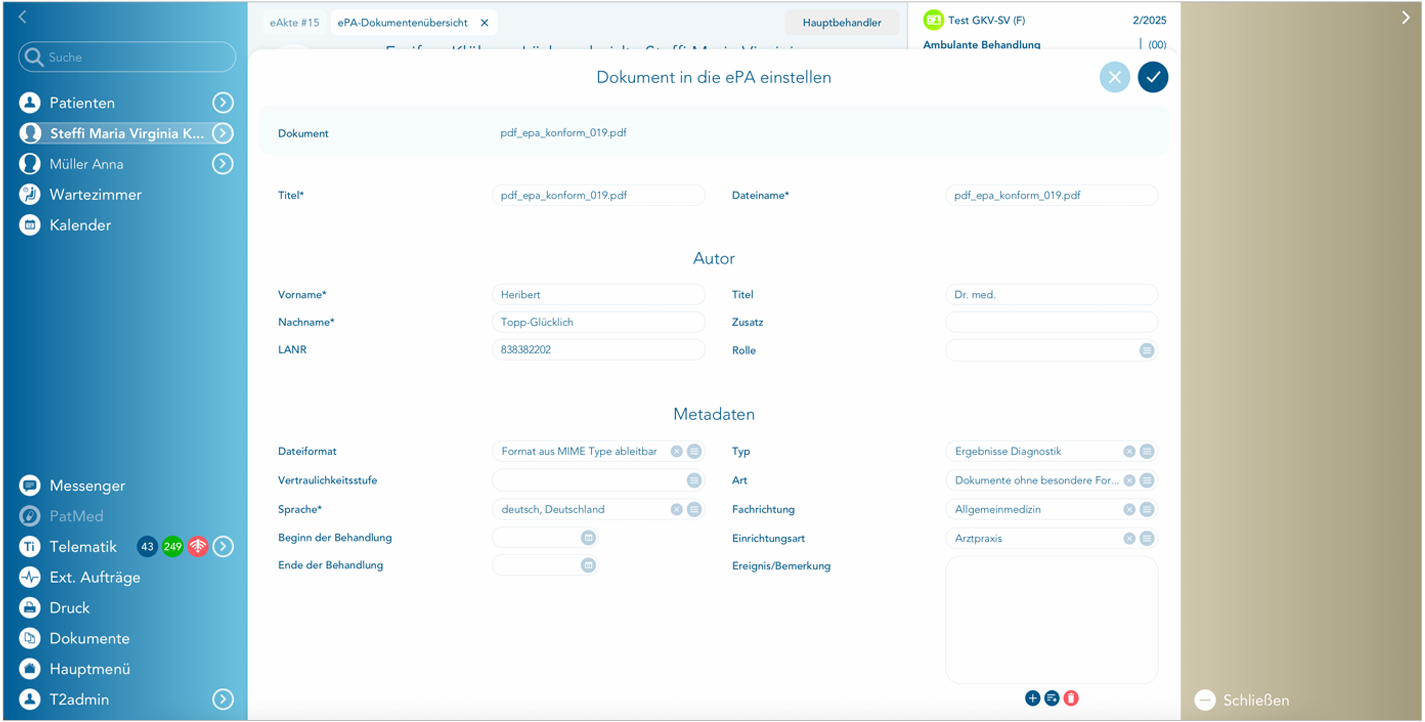Screen dimensions: 1425x722
Task: Expand the Patienten arrow in sidebar
Action: (x=223, y=103)
